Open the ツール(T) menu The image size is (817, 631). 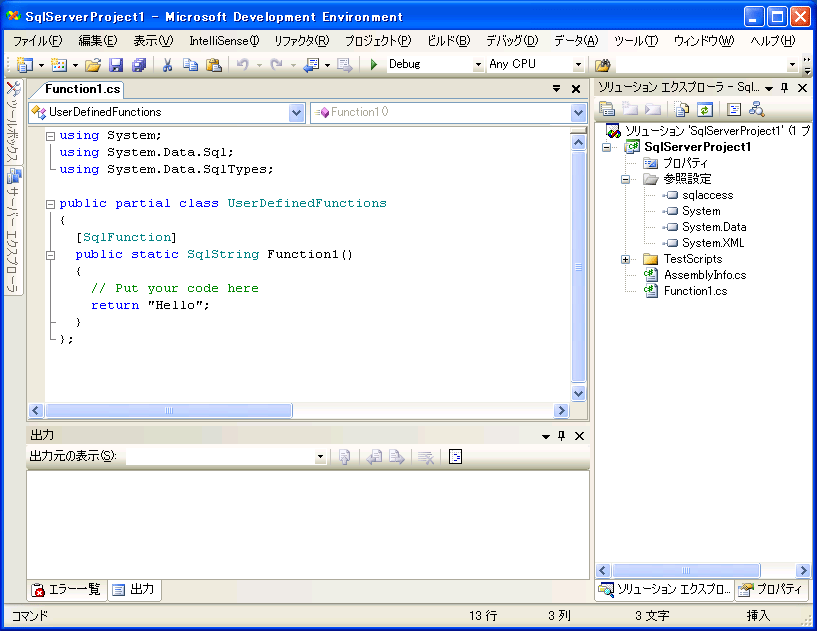(636, 41)
